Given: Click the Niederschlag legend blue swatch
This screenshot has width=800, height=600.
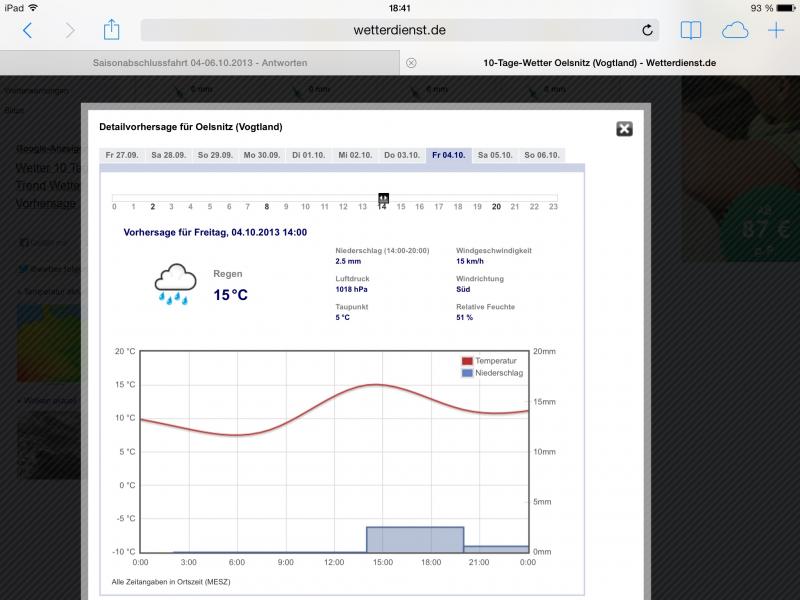Looking at the screenshot, I should click(x=467, y=373).
